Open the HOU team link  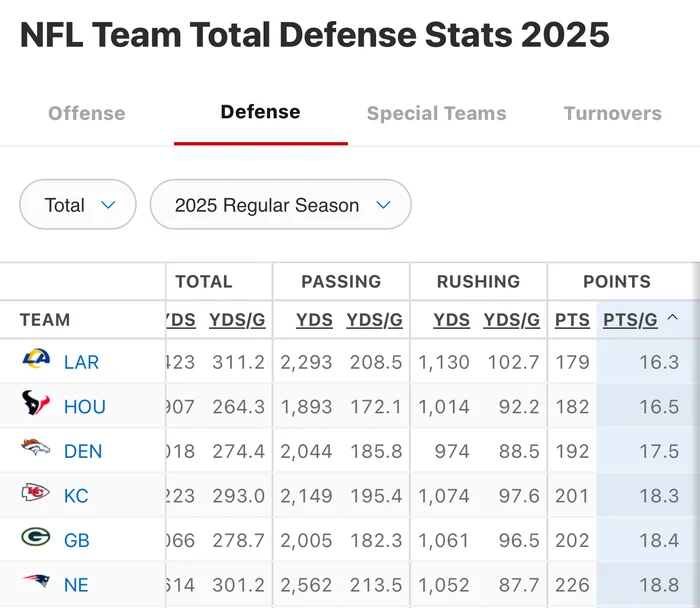(x=84, y=407)
